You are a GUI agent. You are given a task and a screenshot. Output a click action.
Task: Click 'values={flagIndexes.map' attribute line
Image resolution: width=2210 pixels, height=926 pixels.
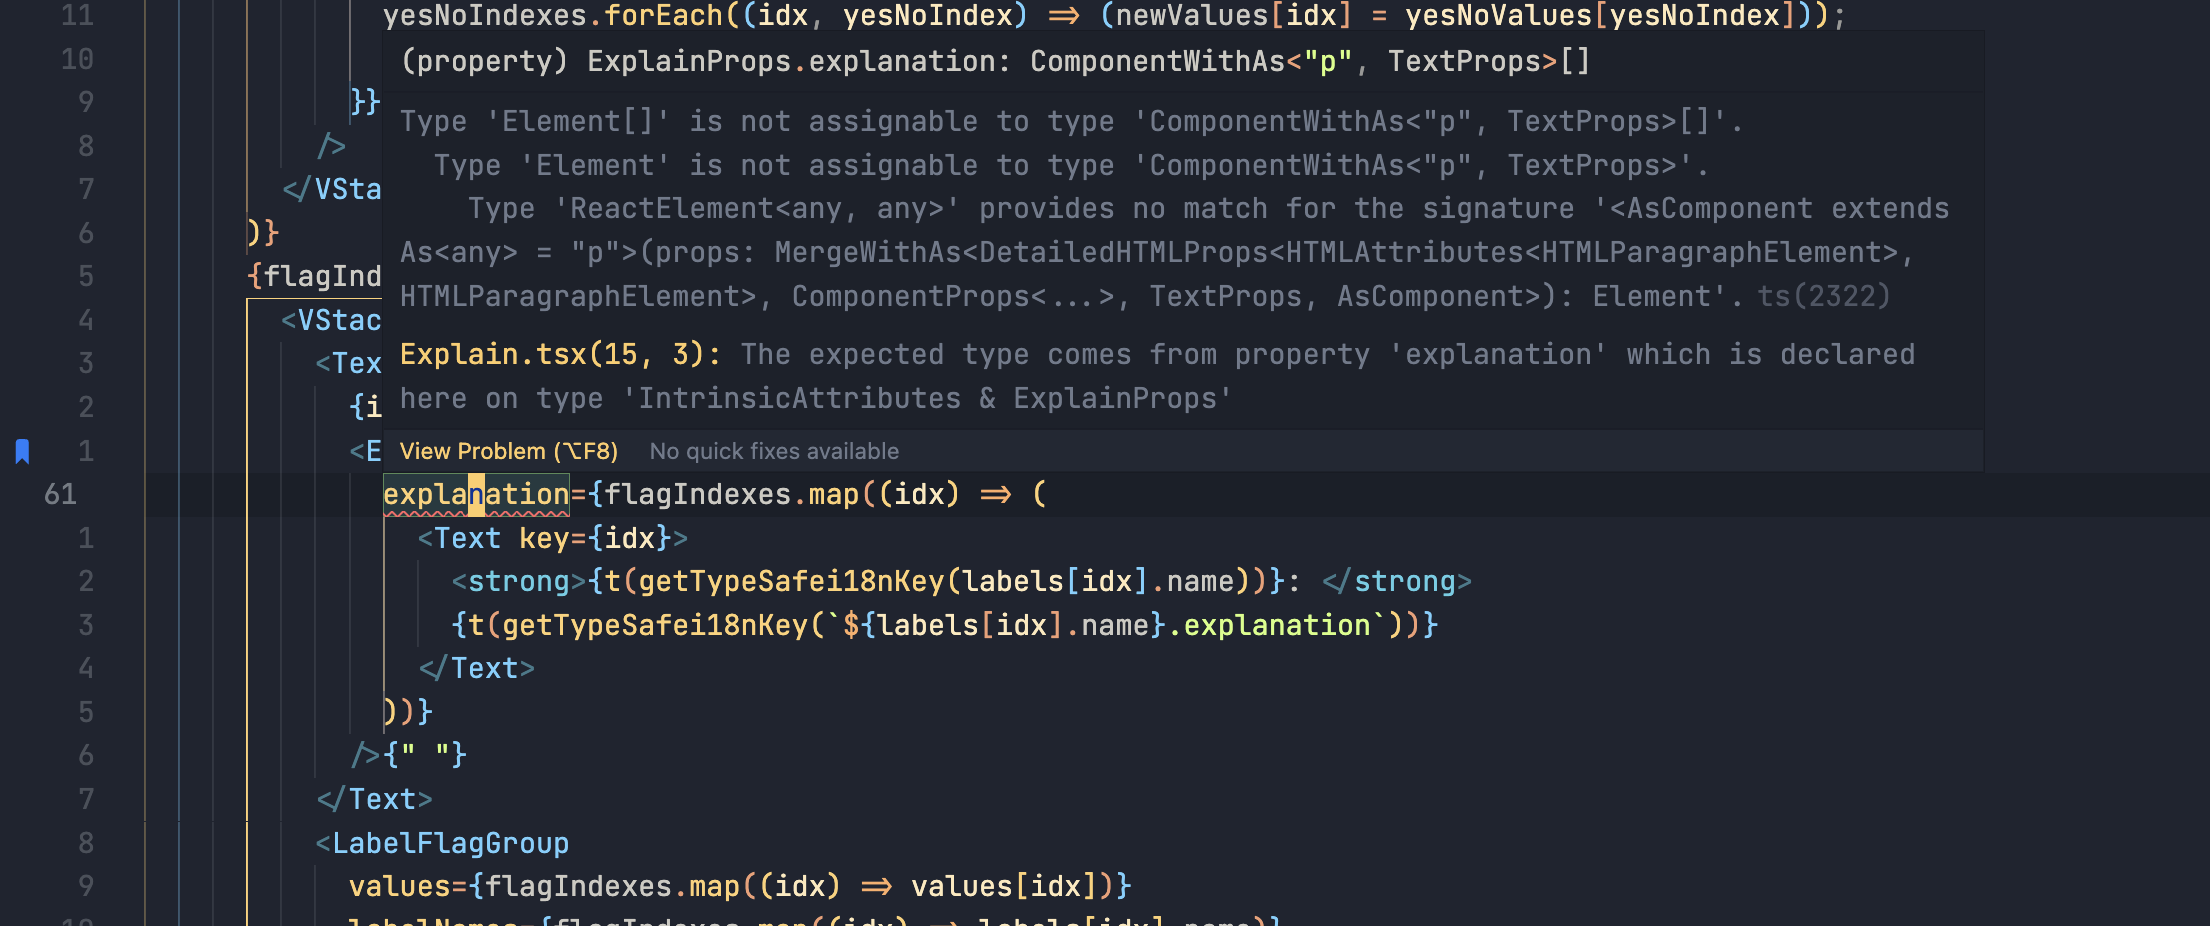pos(740,886)
